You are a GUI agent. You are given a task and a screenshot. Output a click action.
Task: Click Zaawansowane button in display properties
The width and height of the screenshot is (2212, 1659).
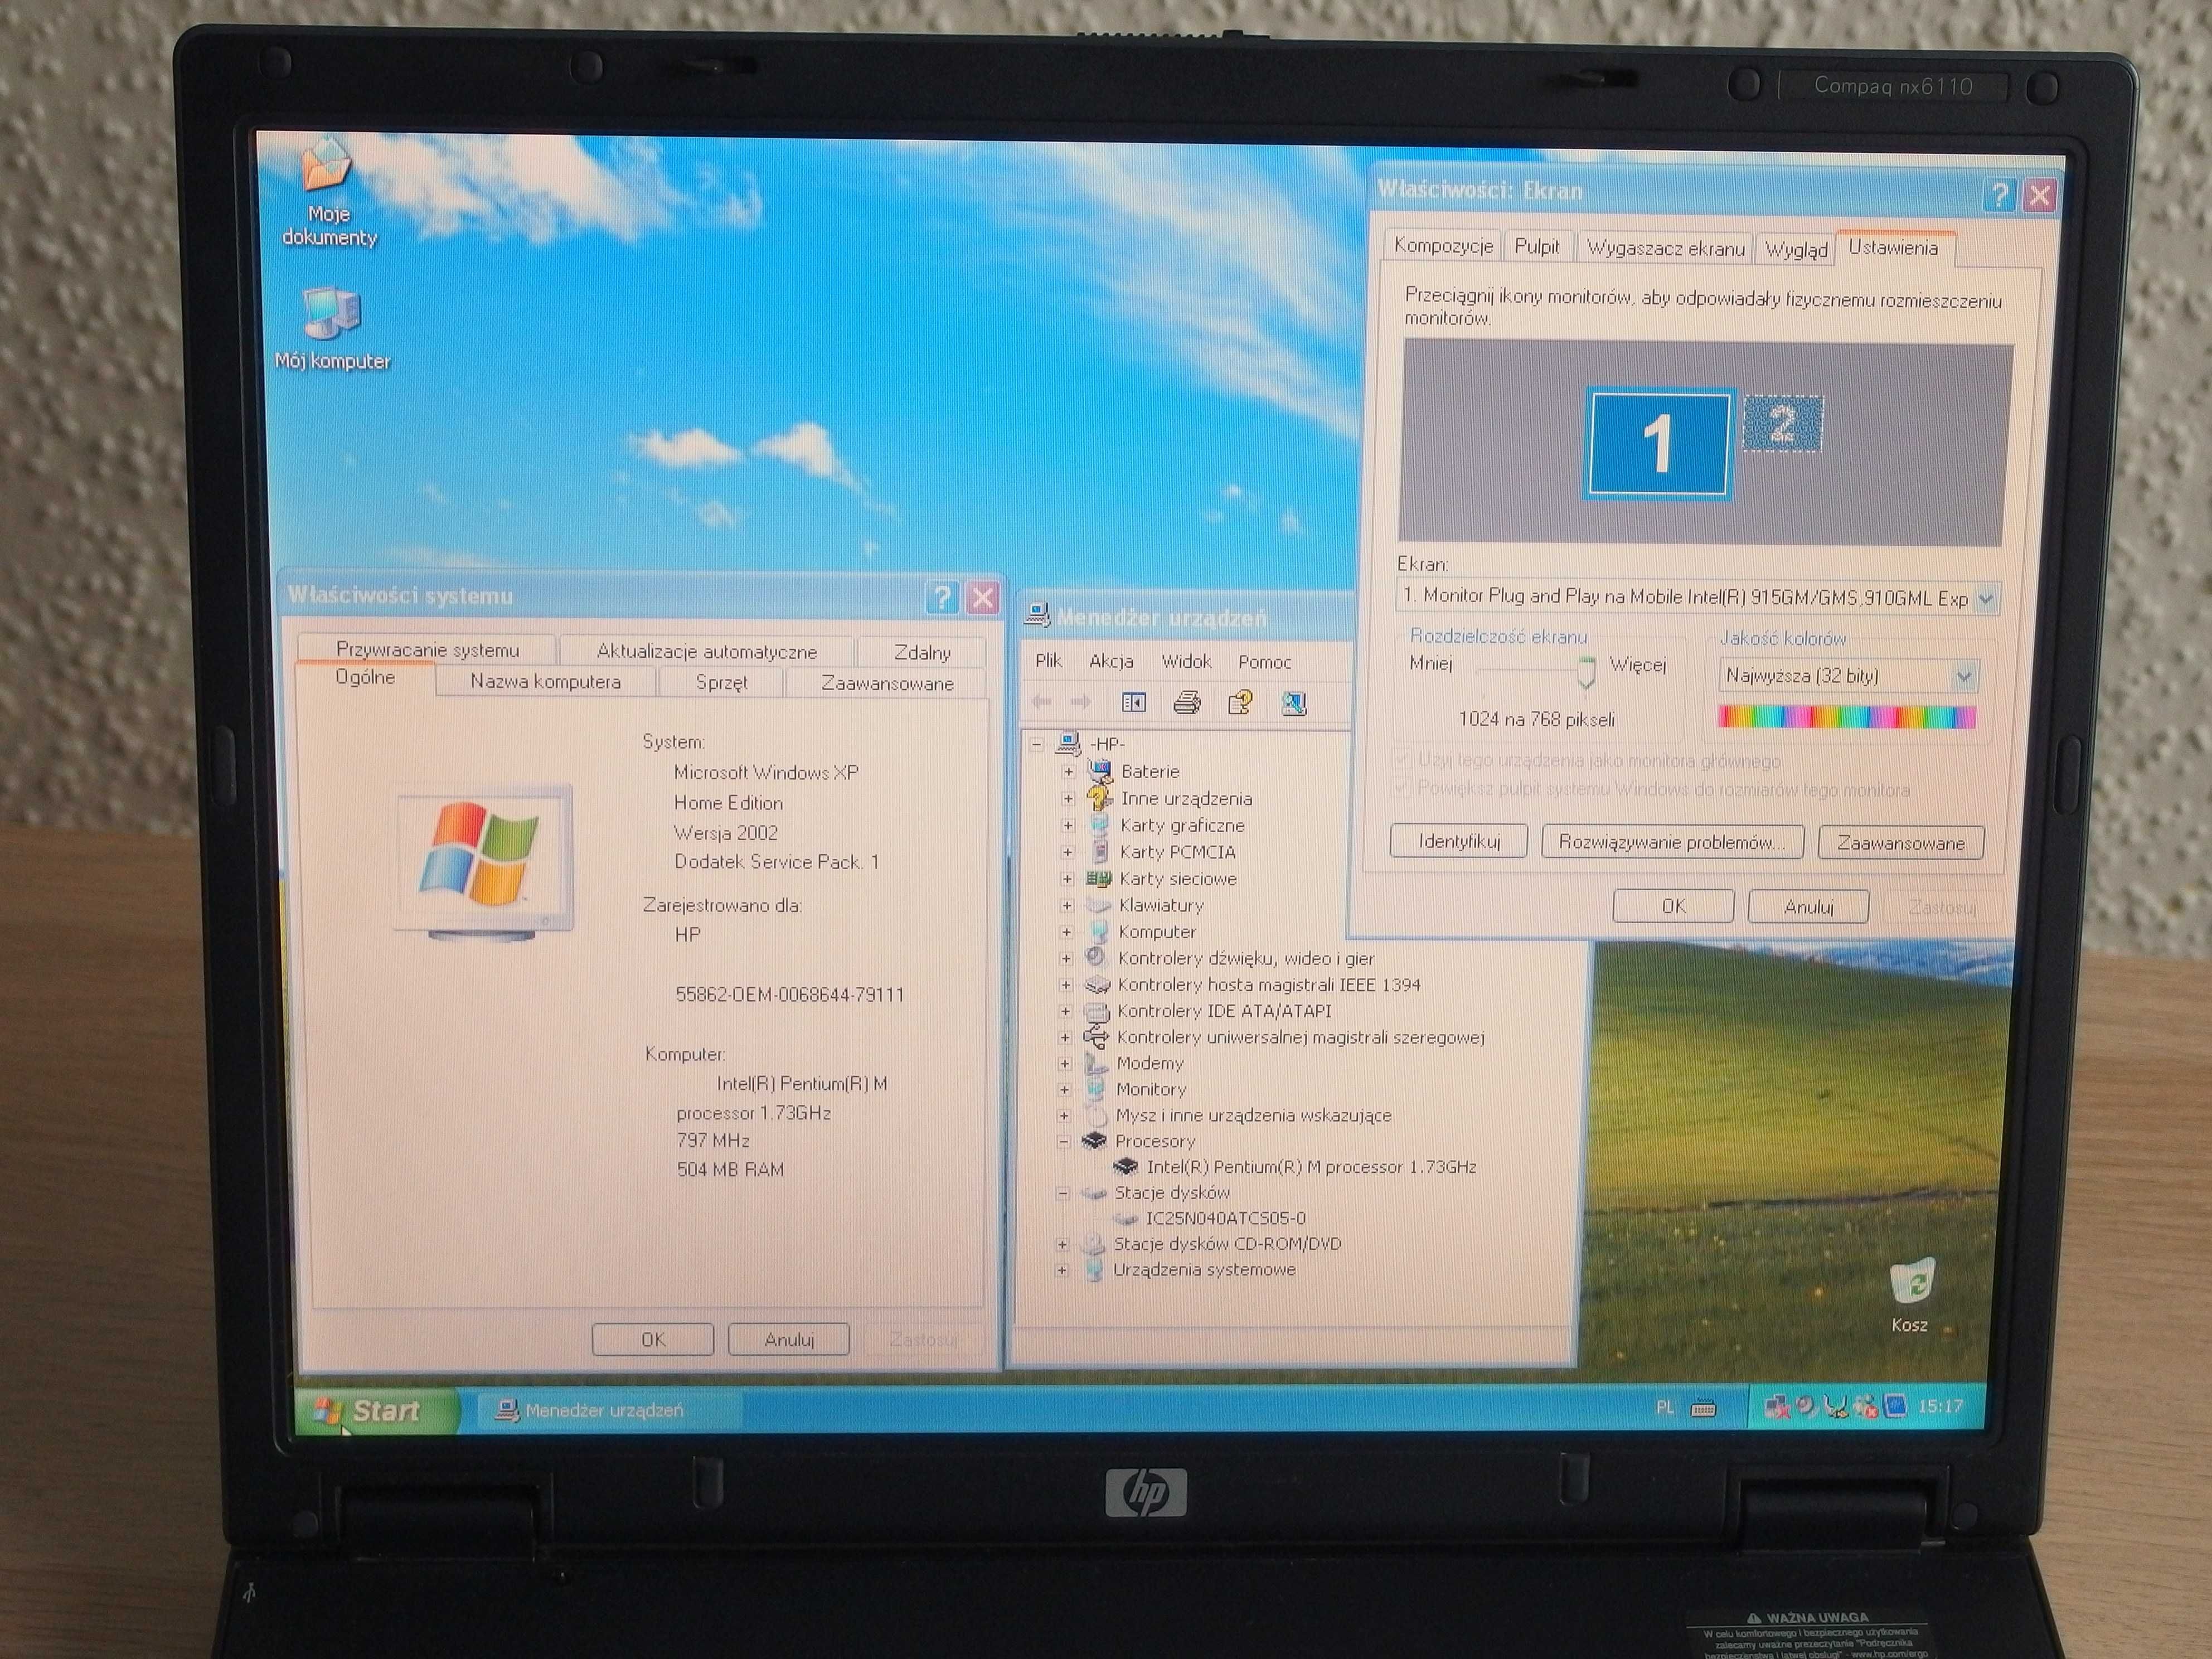tap(1900, 844)
